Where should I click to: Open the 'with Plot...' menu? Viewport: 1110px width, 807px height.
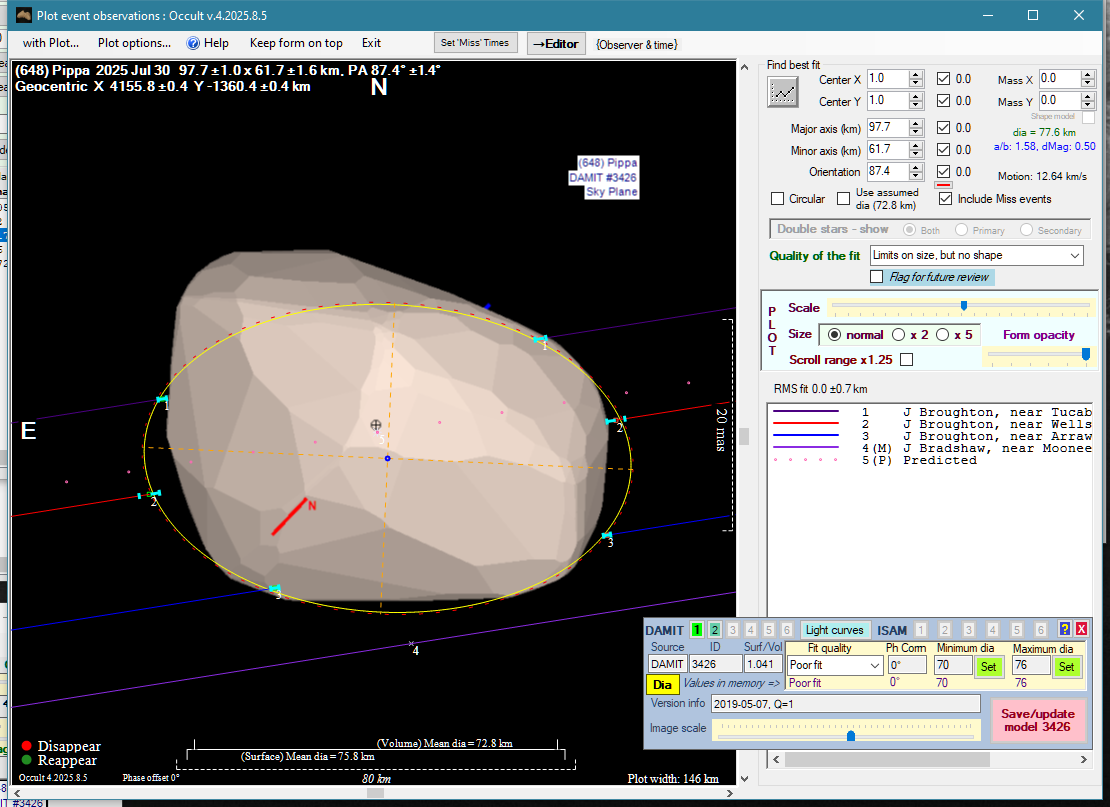pyautogui.click(x=50, y=43)
